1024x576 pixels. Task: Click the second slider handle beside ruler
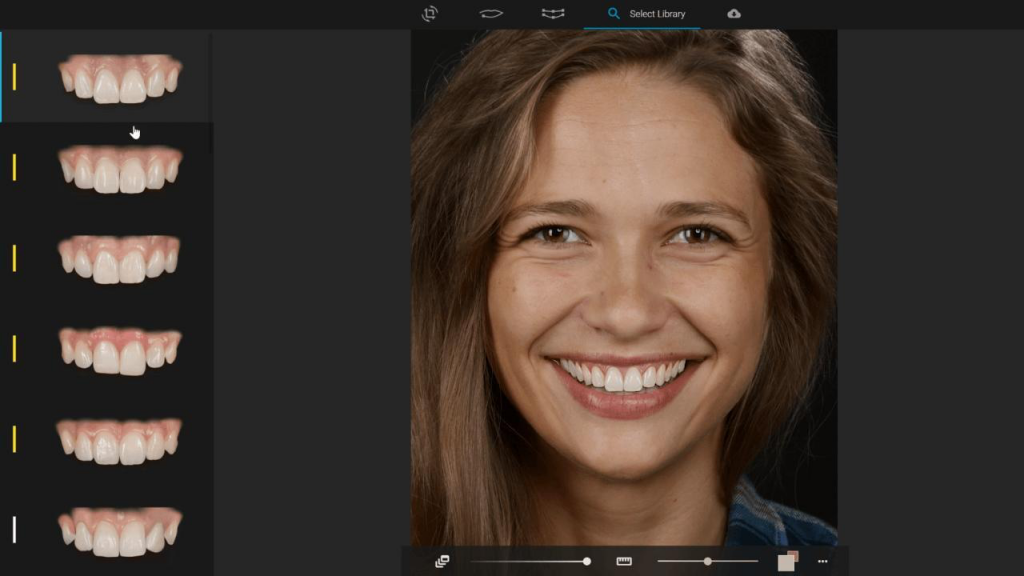(x=708, y=561)
